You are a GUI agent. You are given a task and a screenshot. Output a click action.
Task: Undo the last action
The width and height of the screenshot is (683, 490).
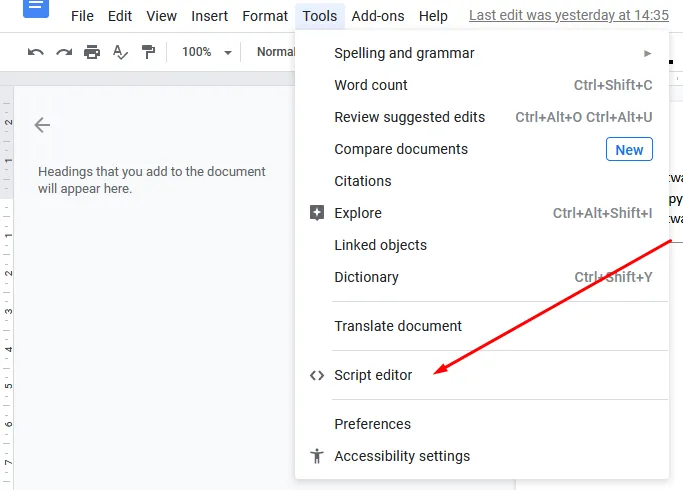36,52
